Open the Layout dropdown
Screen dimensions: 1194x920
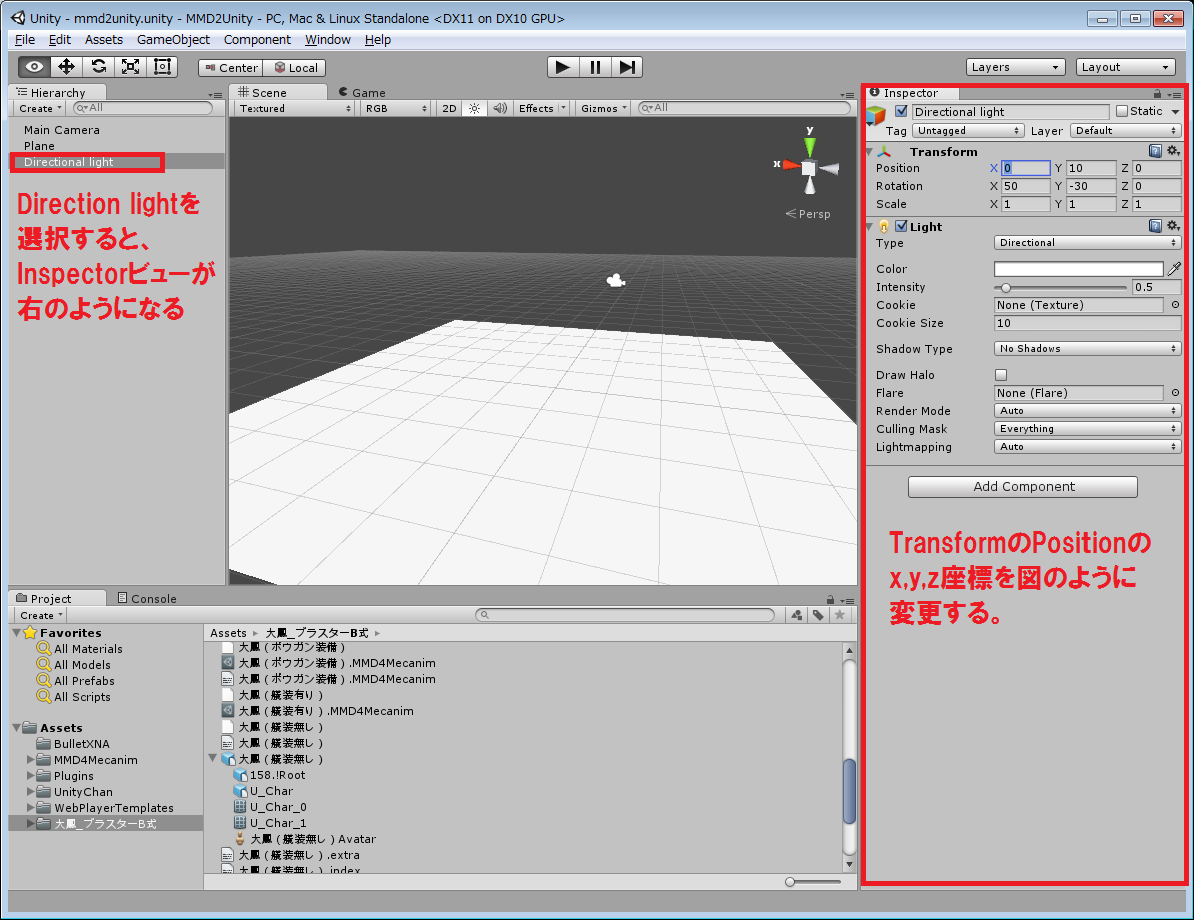(x=1125, y=67)
